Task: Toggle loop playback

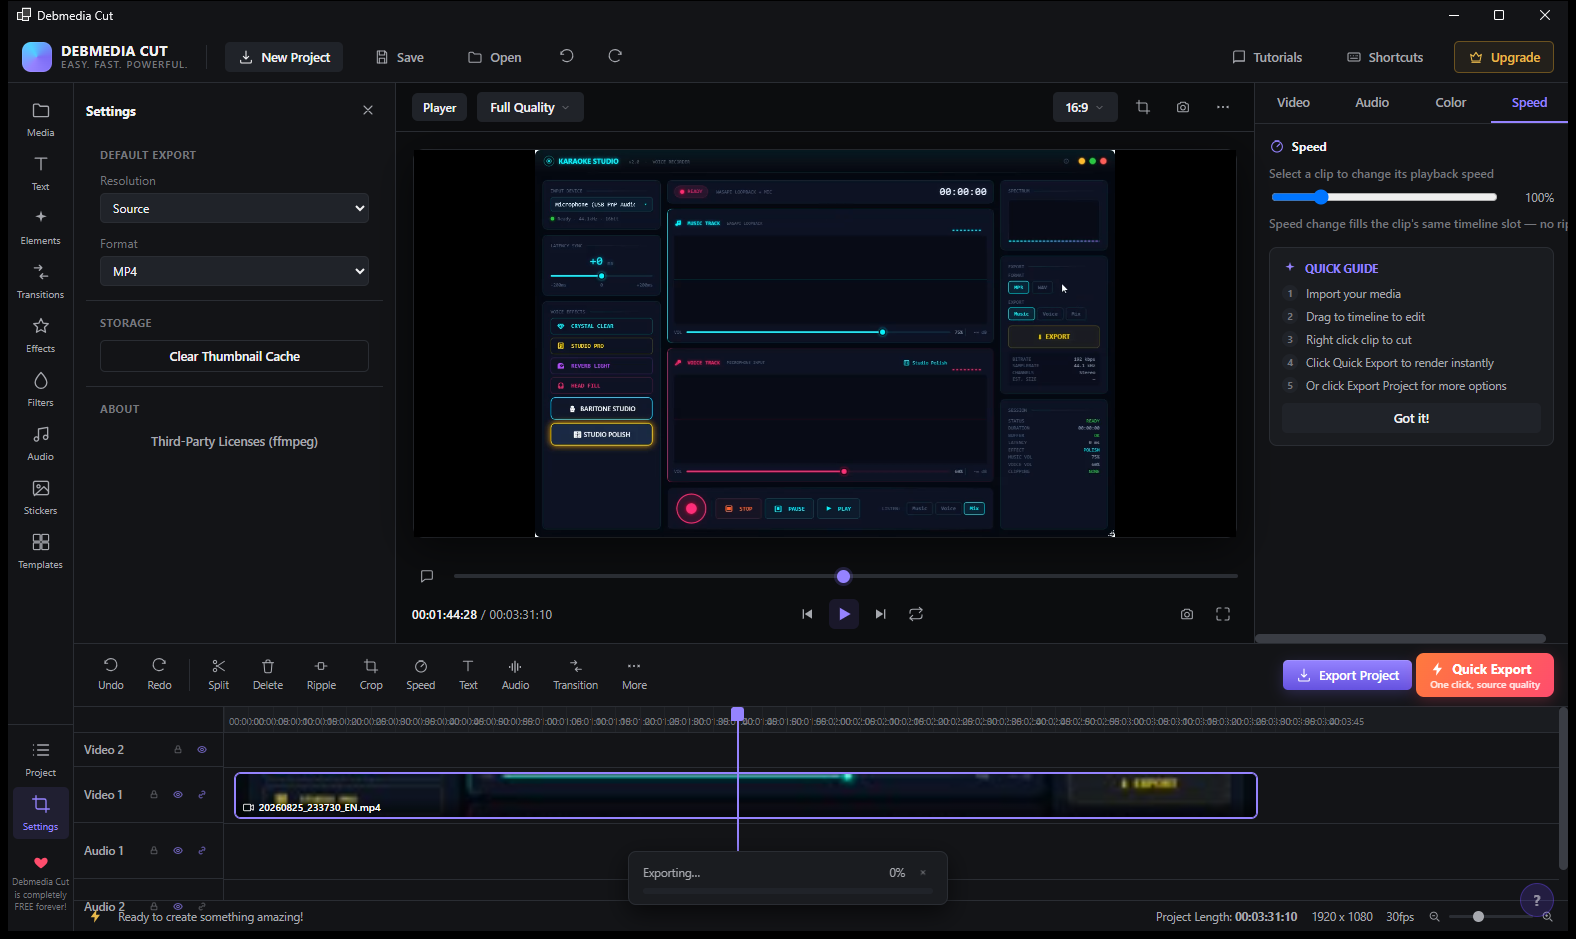Action: tap(916, 614)
